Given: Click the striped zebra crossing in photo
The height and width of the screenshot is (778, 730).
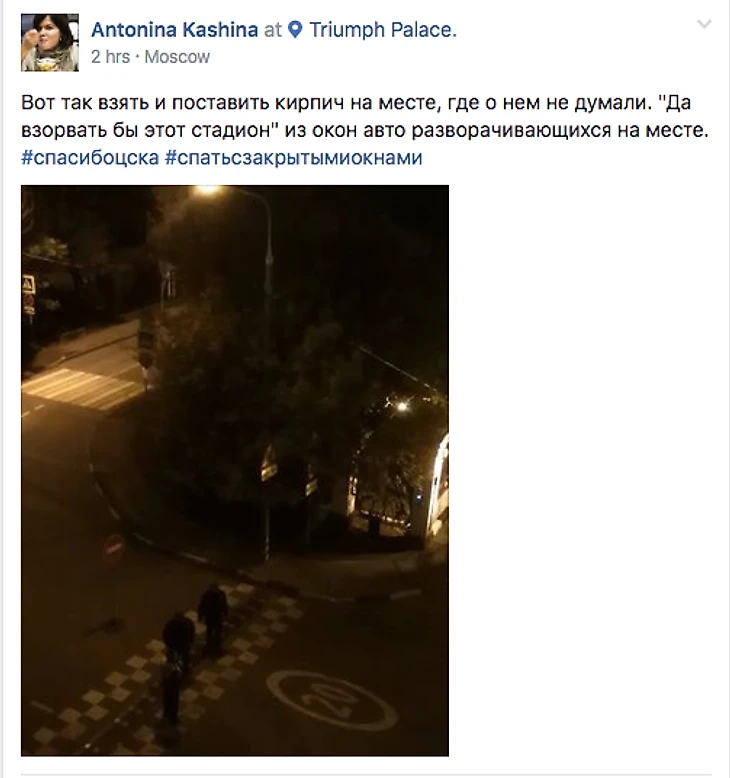Looking at the screenshot, I should [x=84, y=389].
